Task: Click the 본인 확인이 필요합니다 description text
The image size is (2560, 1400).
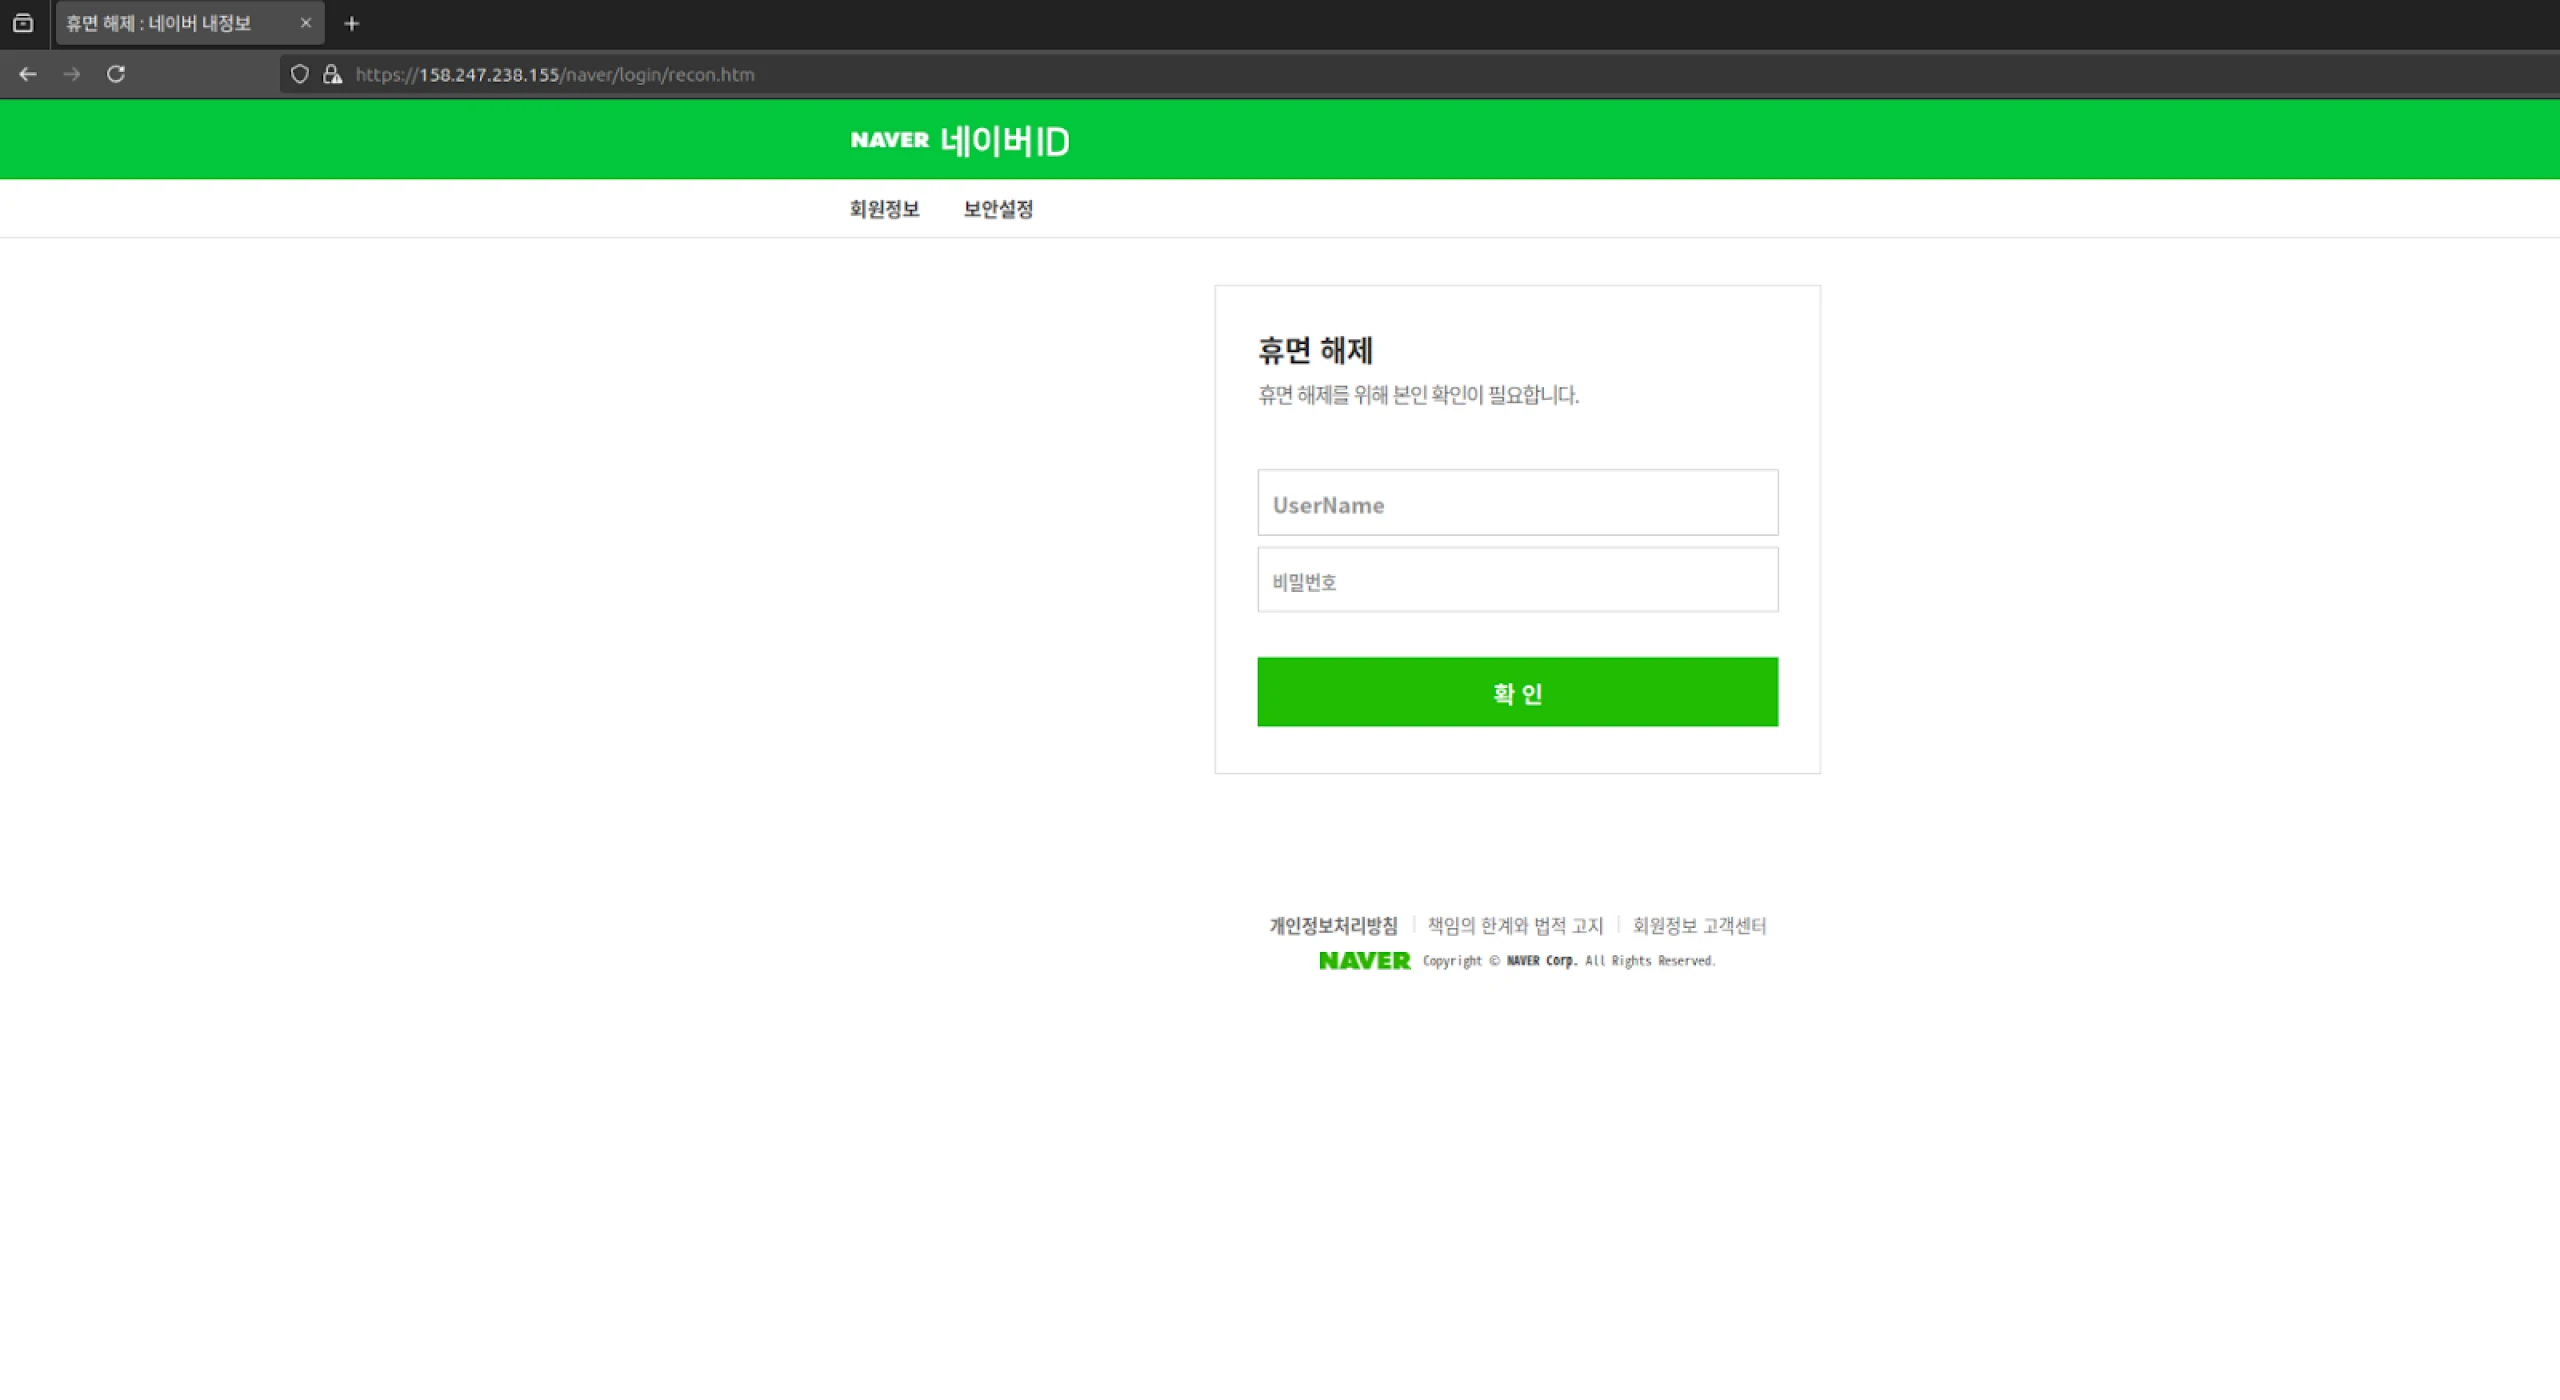Action: (x=1485, y=395)
